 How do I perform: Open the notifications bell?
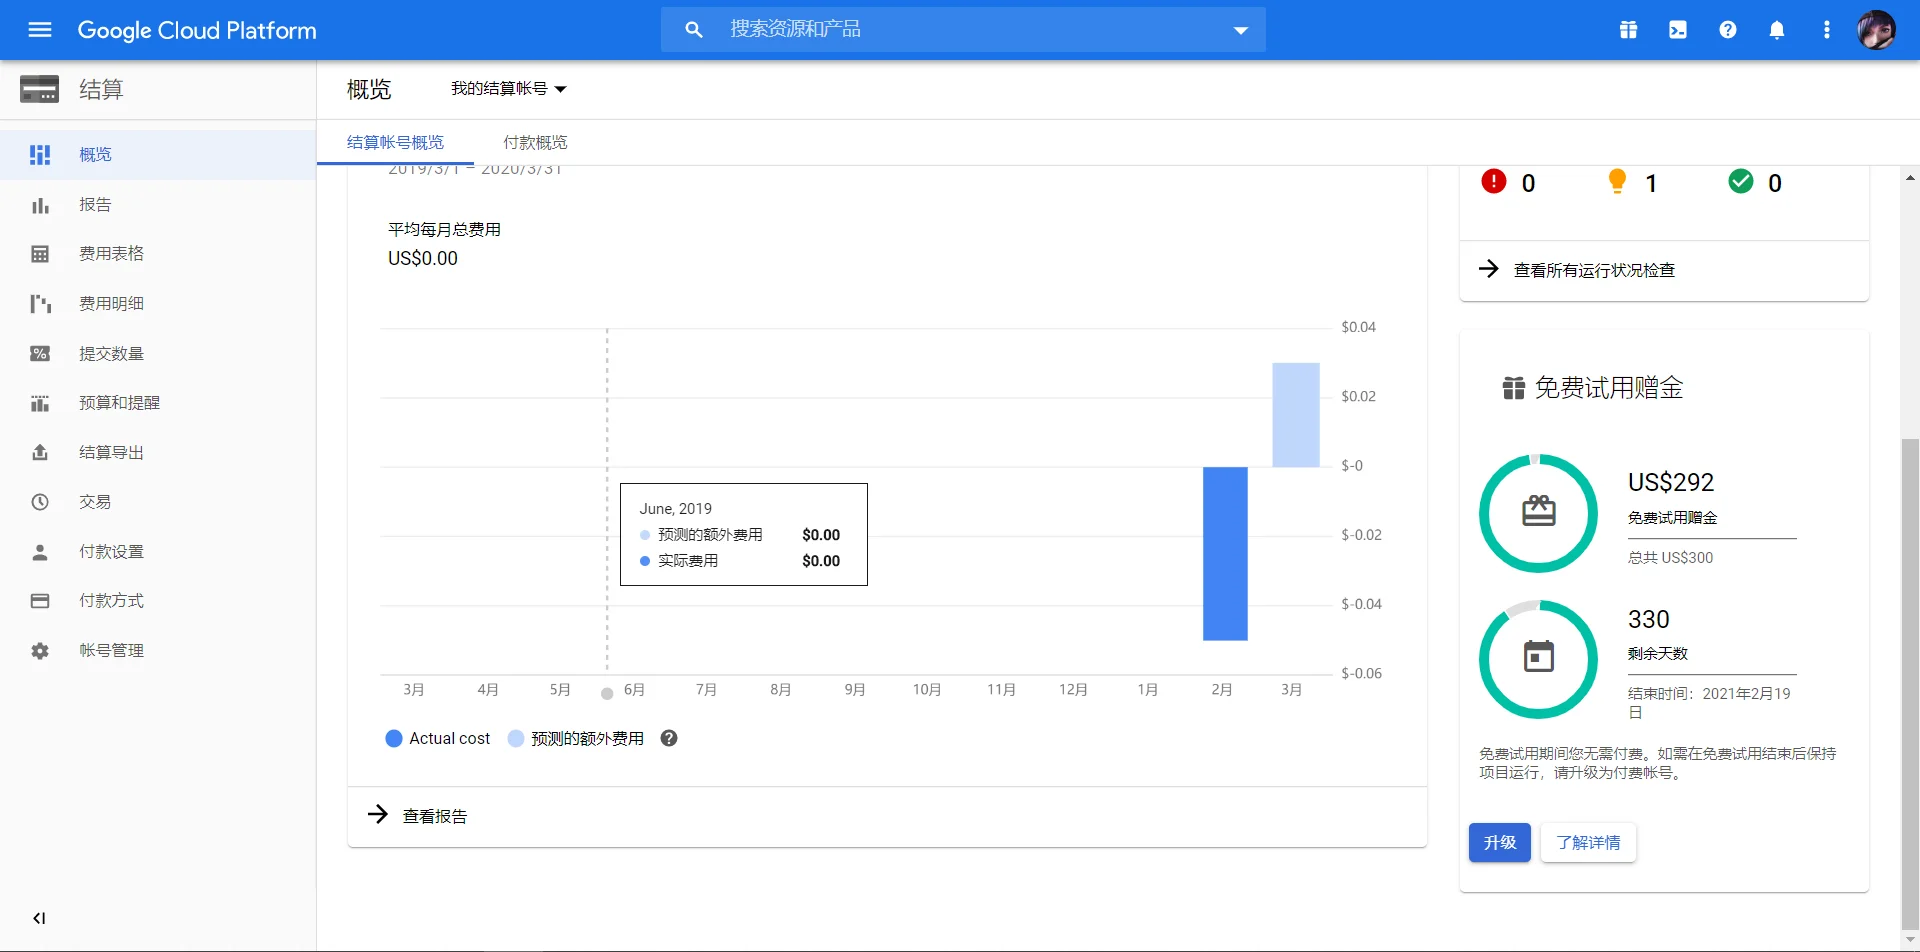point(1777,30)
